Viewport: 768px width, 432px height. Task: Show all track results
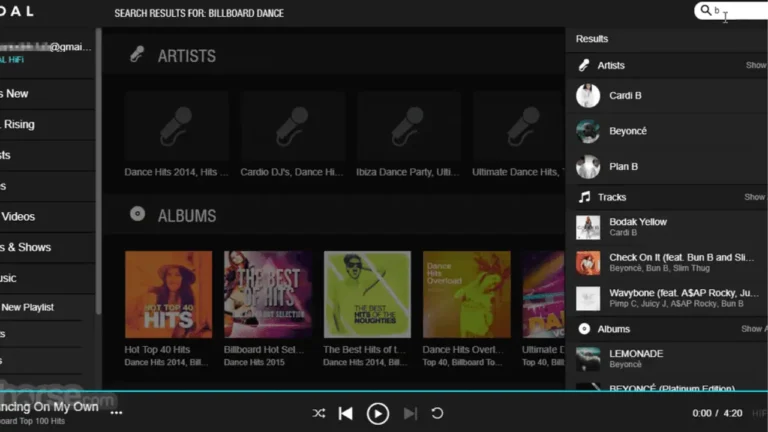(756, 197)
